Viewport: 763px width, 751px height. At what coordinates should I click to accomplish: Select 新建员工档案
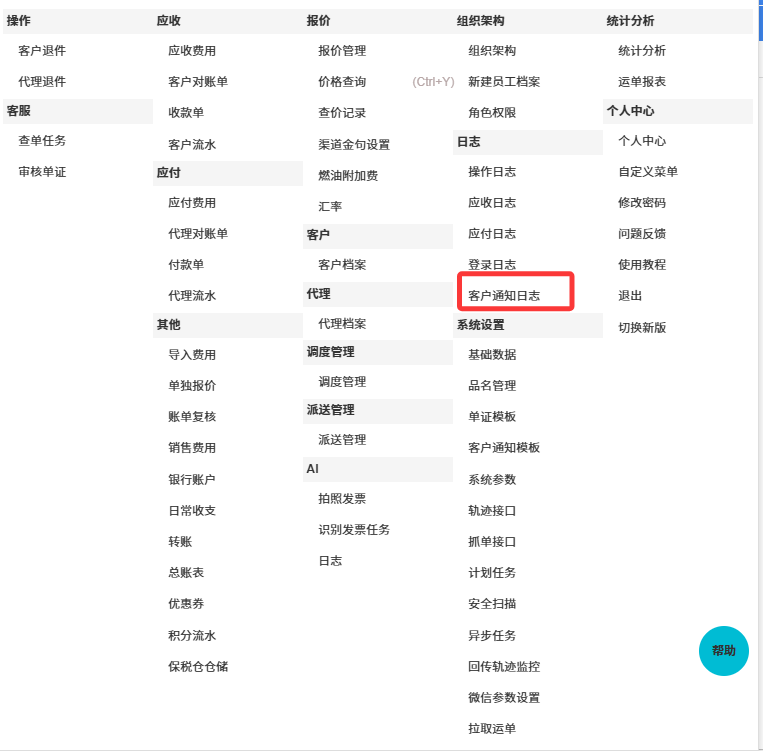(504, 82)
